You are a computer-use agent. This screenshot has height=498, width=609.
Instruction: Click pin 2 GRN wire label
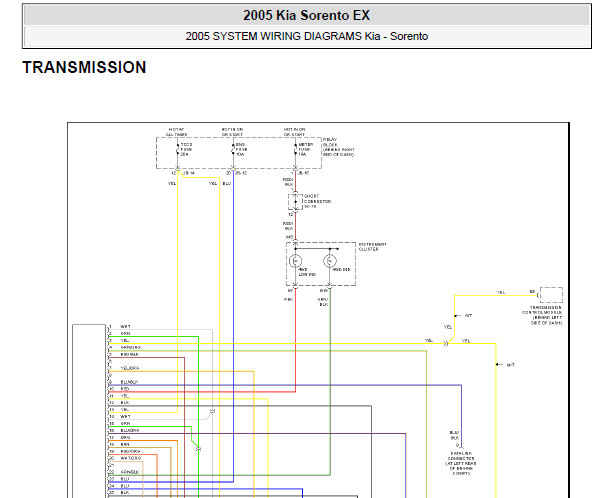point(125,334)
